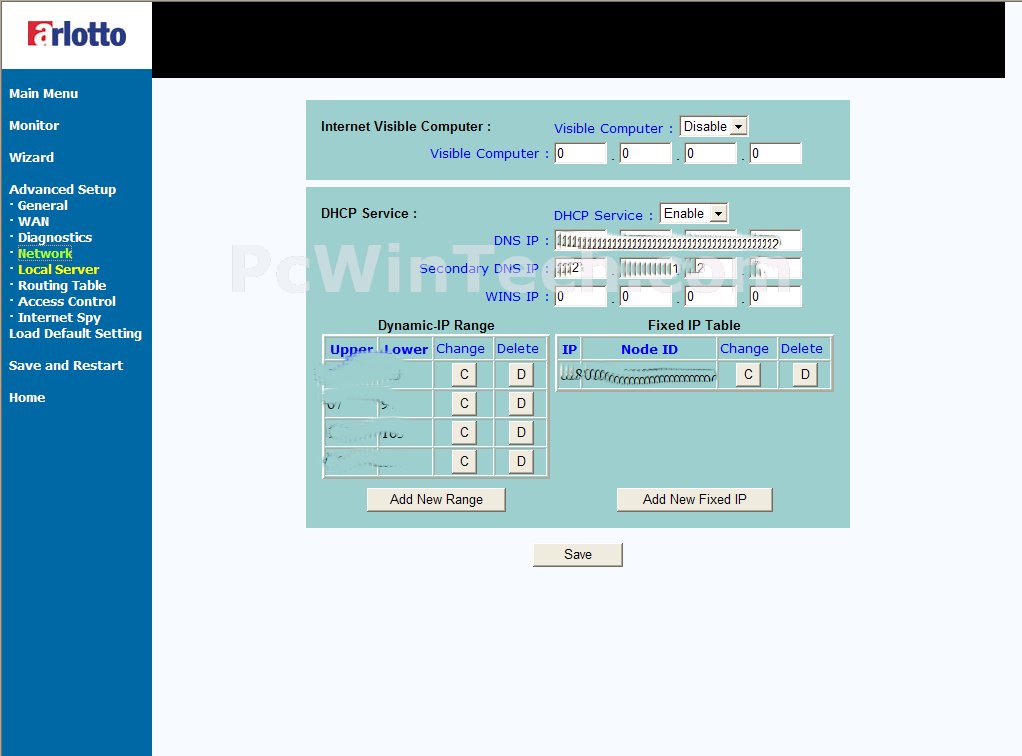Select Network in sidebar
The image size is (1022, 756).
[45, 254]
